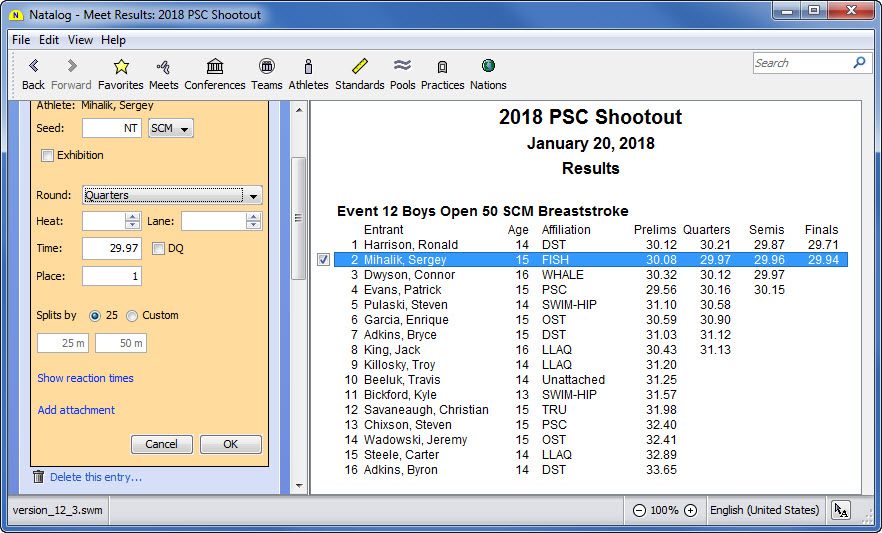
Task: Open the File menu
Action: (x=21, y=40)
